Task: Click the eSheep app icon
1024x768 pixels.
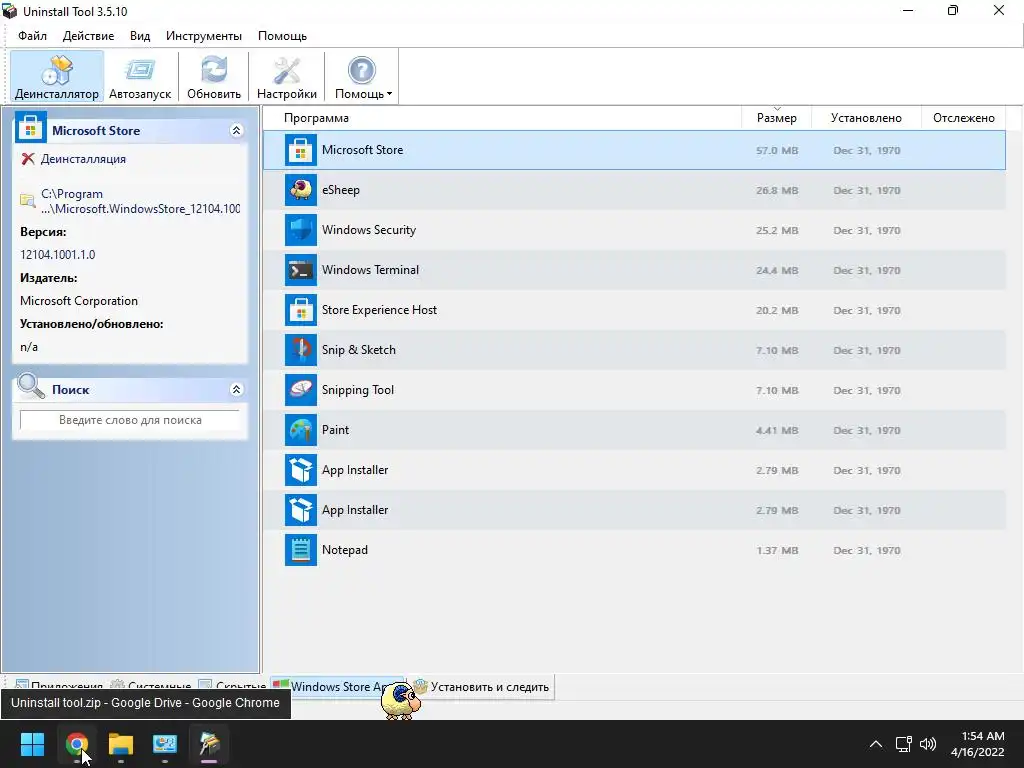Action: 301,190
